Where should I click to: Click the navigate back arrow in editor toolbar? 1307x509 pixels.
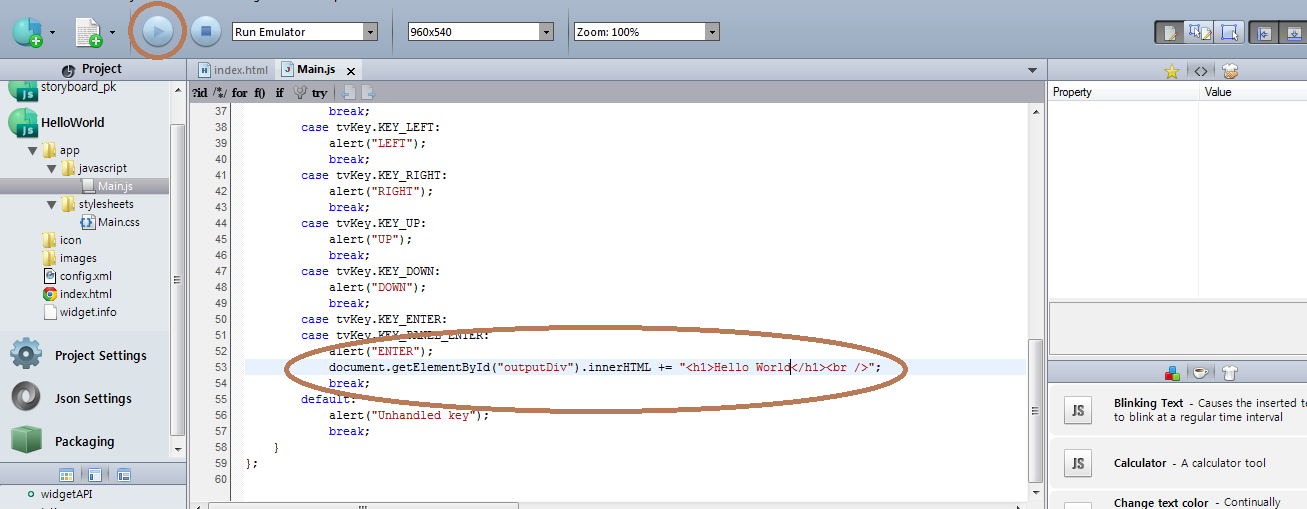pos(348,92)
